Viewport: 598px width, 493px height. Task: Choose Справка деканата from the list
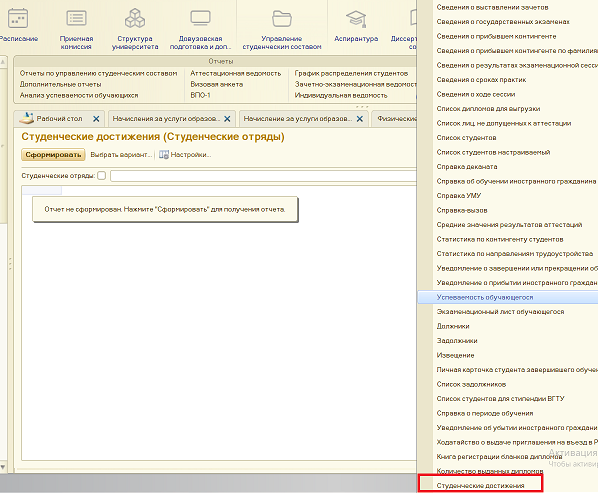click(x=467, y=167)
